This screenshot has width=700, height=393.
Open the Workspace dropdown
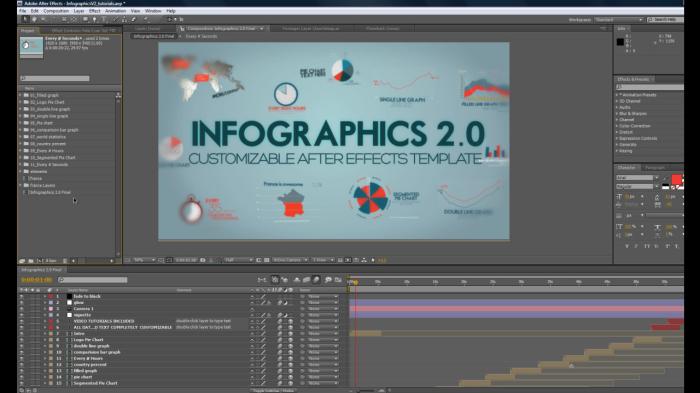click(618, 20)
